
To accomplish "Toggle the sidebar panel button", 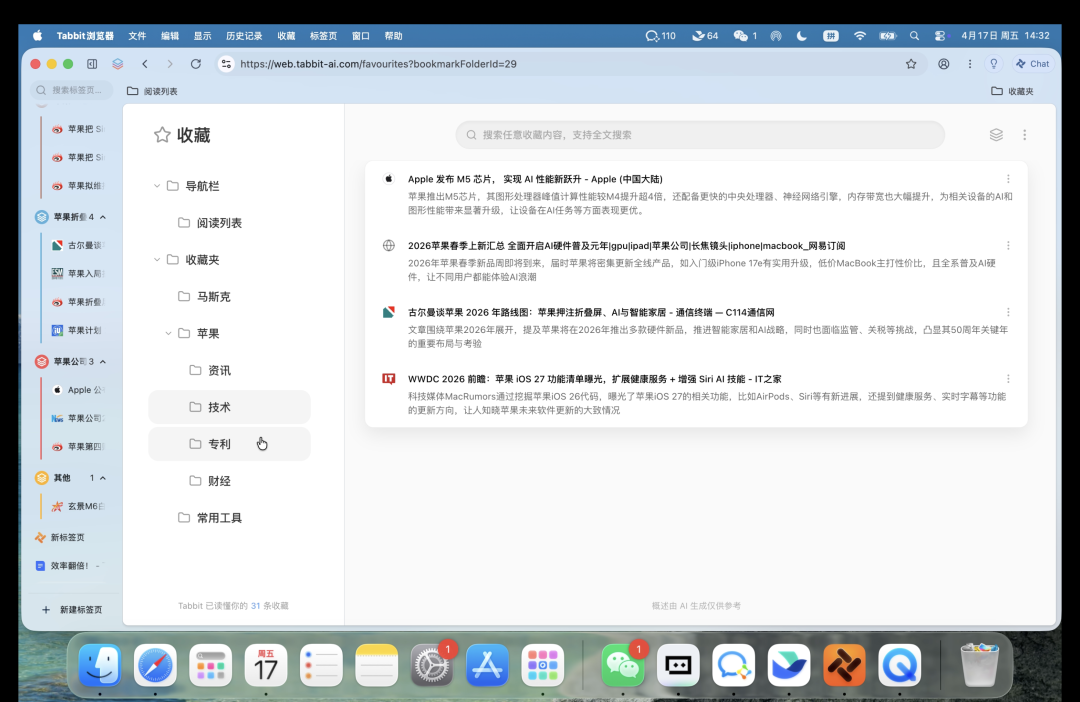I will 92,64.
